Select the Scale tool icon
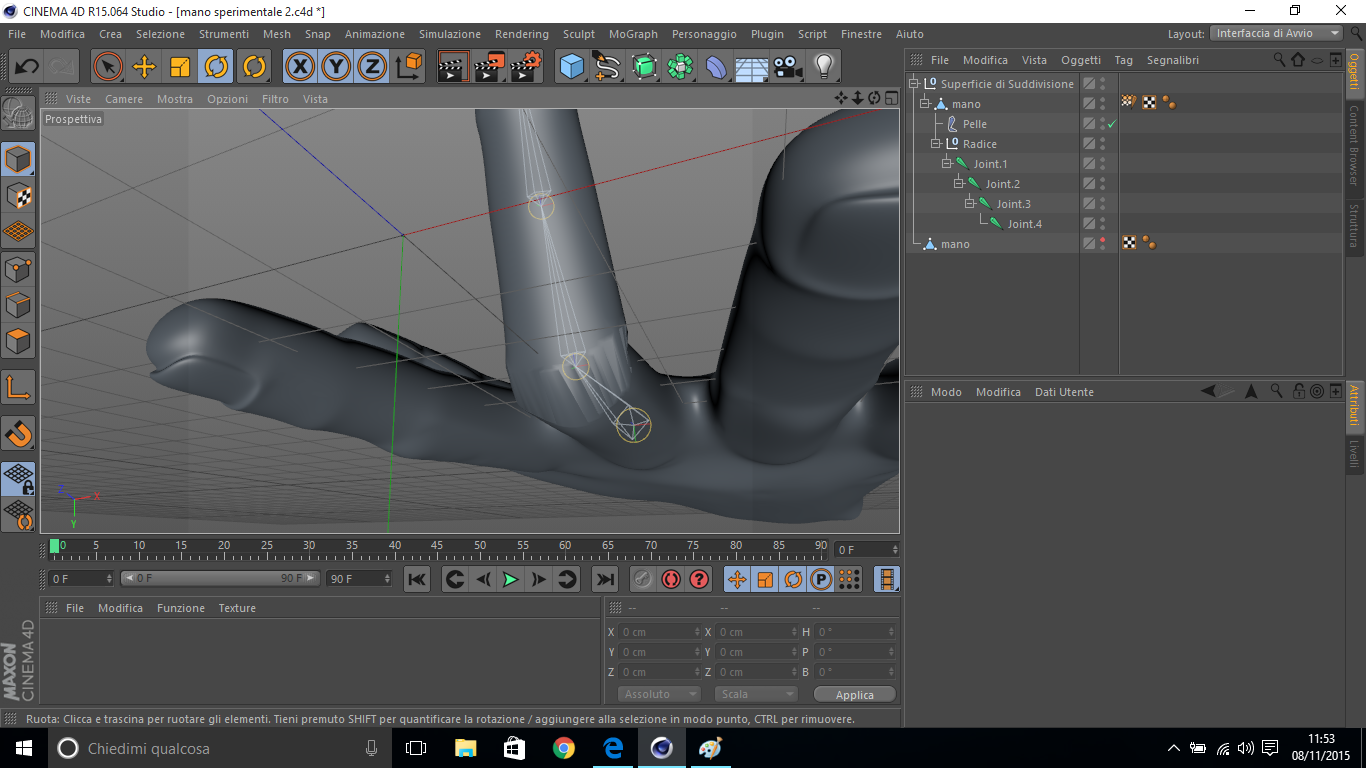 pos(180,67)
